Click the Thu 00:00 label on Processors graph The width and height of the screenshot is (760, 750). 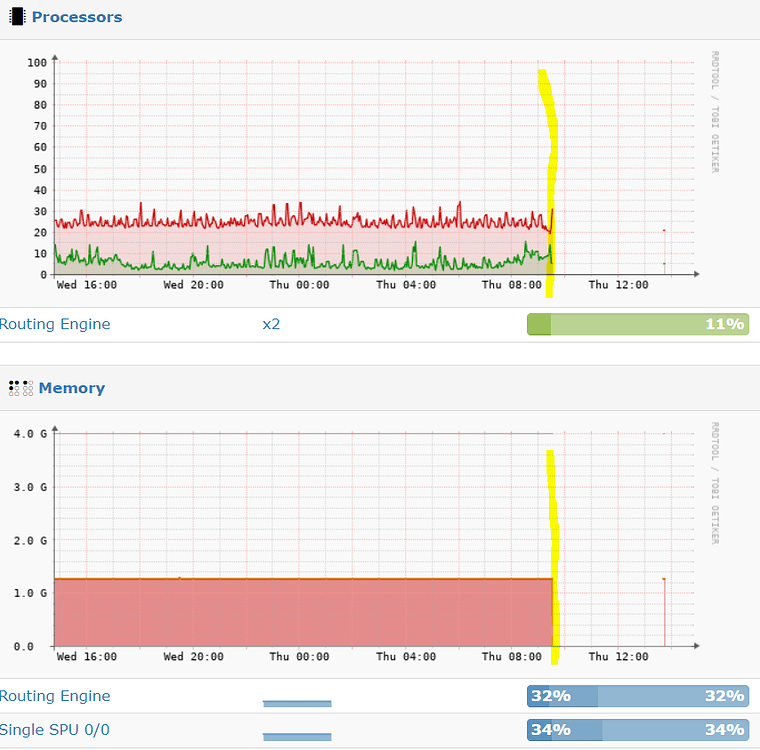(300, 285)
